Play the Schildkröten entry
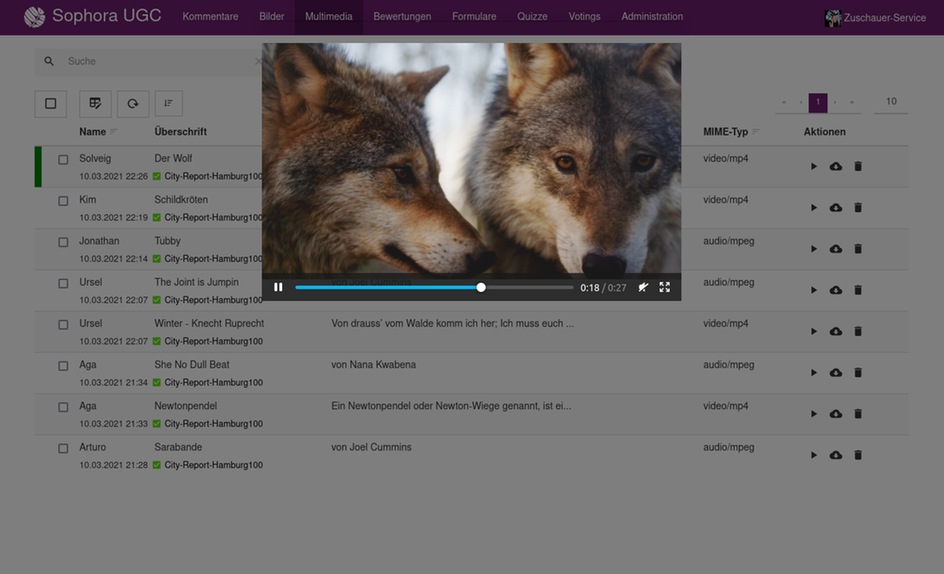The image size is (944, 574). point(813,208)
